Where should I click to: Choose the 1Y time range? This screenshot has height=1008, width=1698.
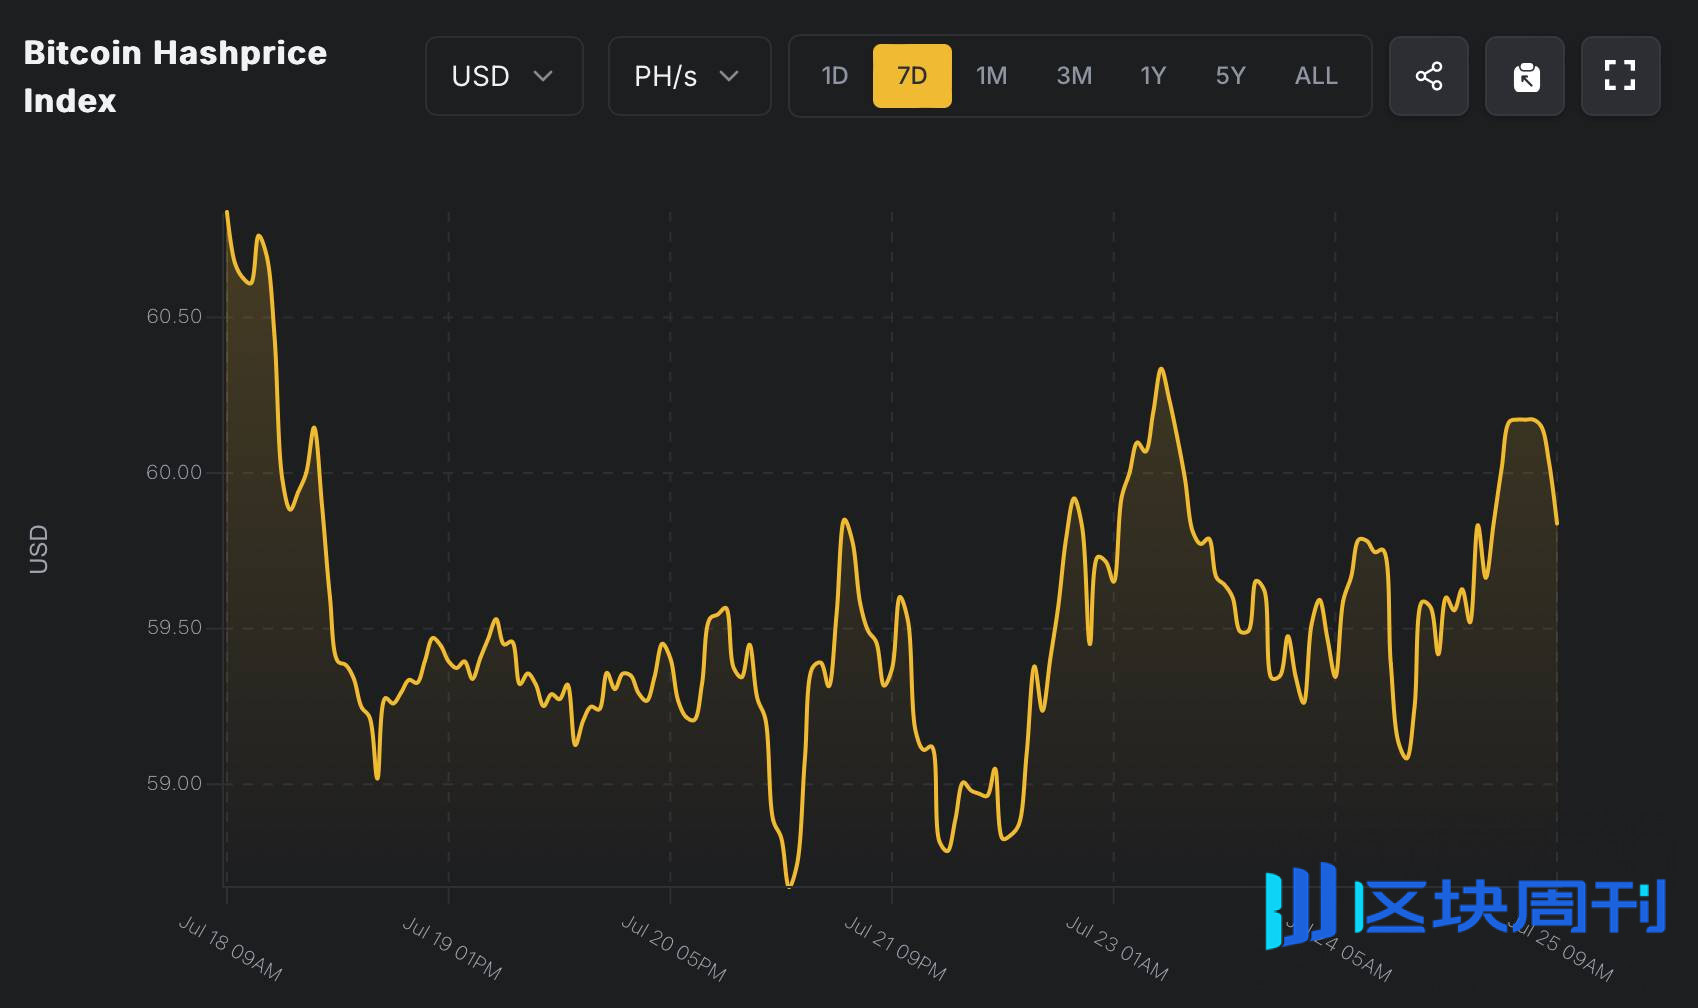click(x=1153, y=76)
